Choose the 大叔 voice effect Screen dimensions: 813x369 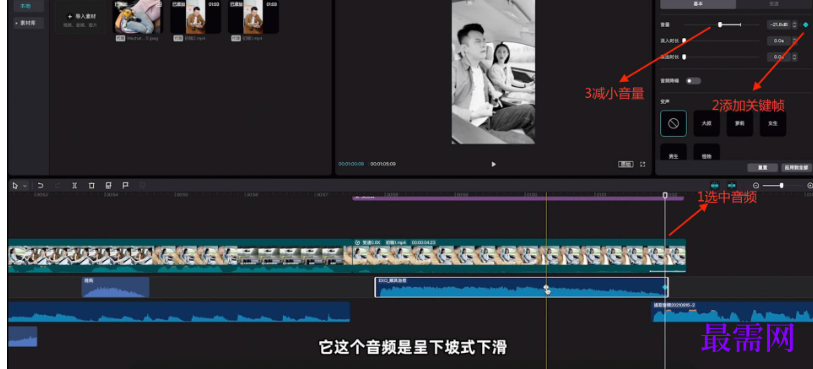coord(706,123)
